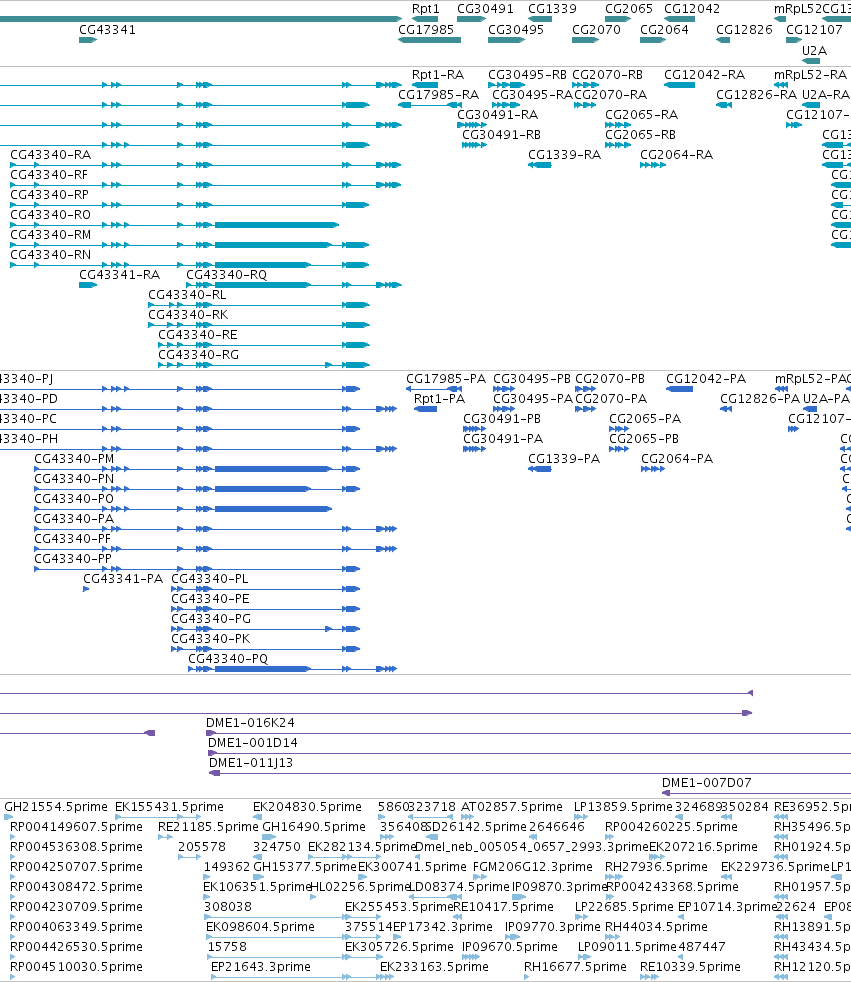Click the blue Rpt1-PA CDS block
This screenshot has height=982, width=851.
point(426,409)
